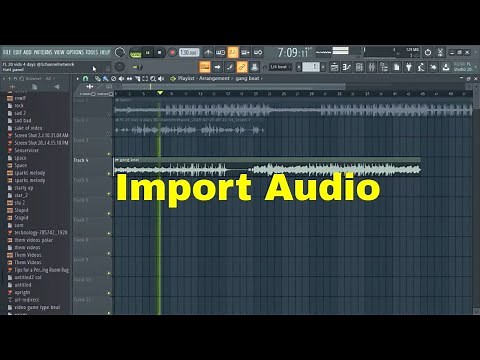Open the gang beat arrangement dropdown
The height and width of the screenshot is (360, 480).
point(249,78)
